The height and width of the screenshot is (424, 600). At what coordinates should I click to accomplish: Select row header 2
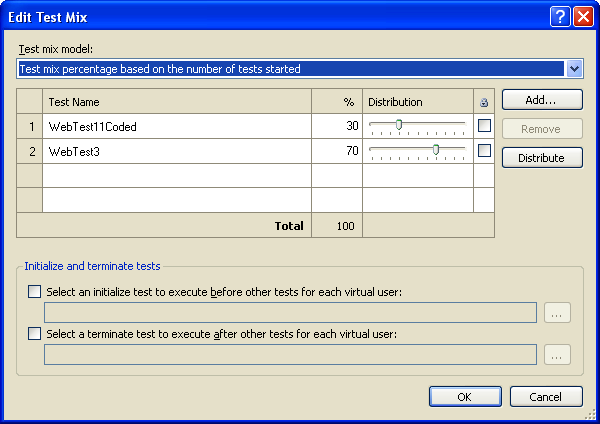[29, 152]
